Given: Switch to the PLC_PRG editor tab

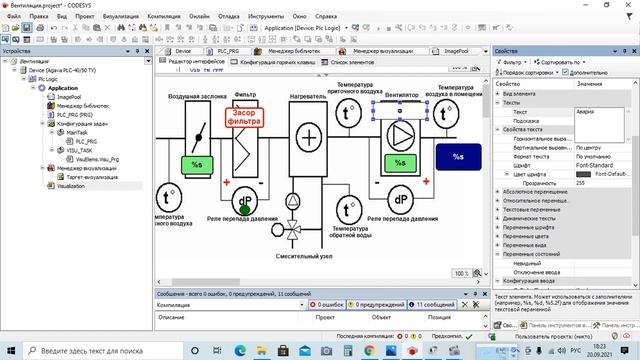Looking at the screenshot, I should point(224,51).
